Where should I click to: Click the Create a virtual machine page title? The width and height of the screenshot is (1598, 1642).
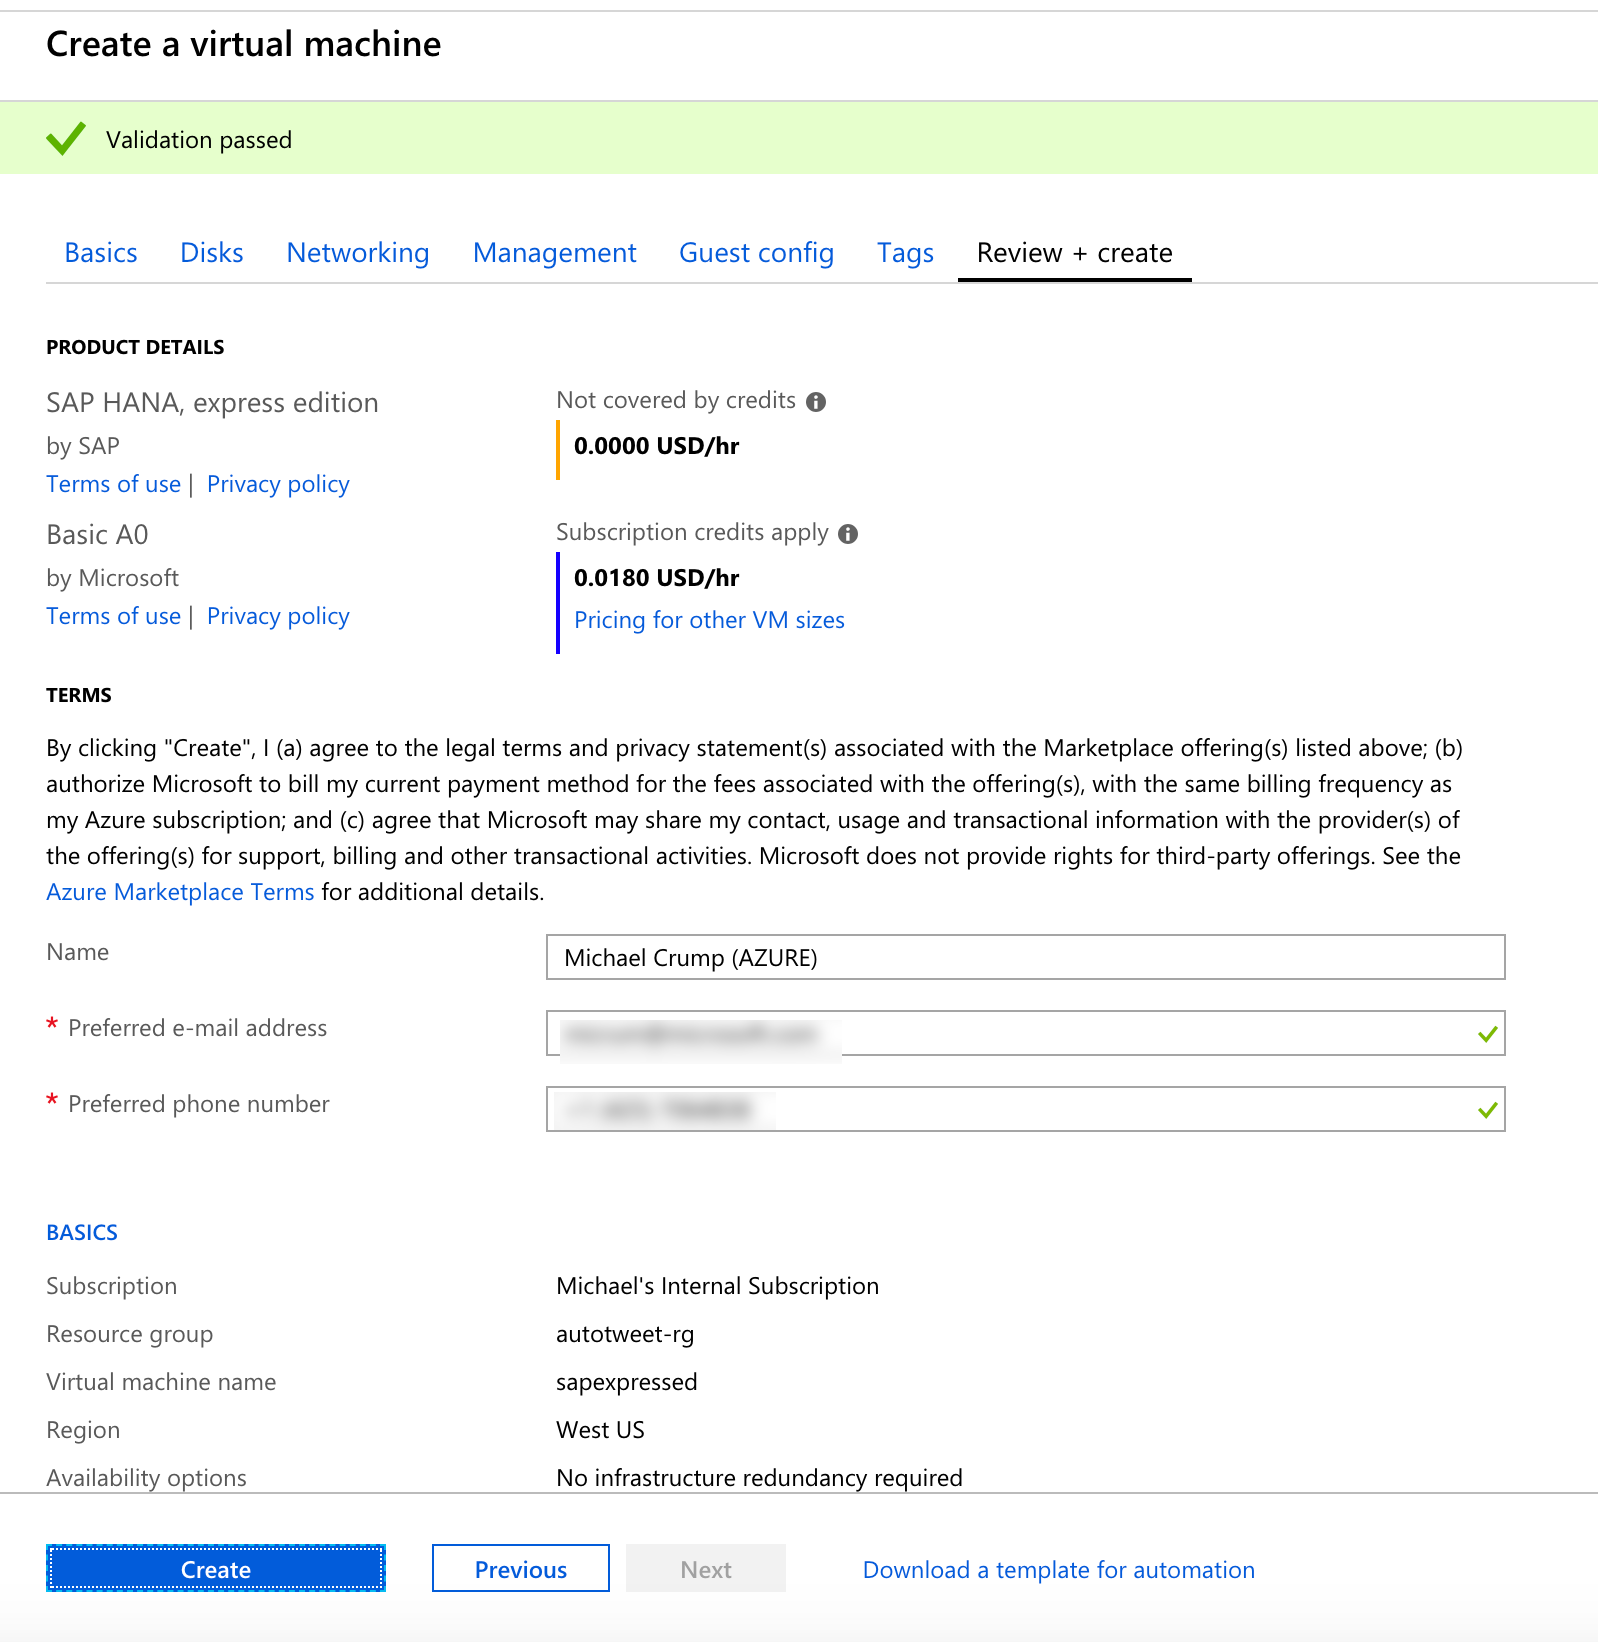pyautogui.click(x=244, y=44)
